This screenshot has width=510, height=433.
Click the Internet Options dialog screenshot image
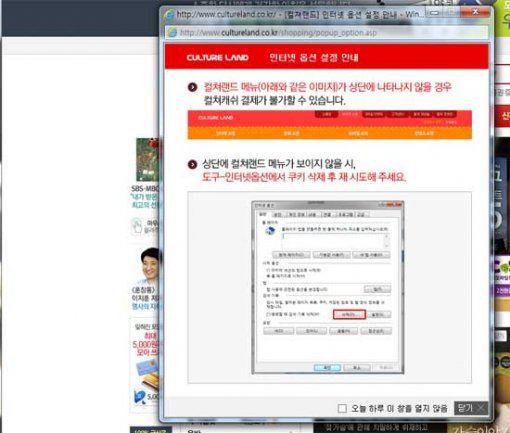tap(328, 287)
